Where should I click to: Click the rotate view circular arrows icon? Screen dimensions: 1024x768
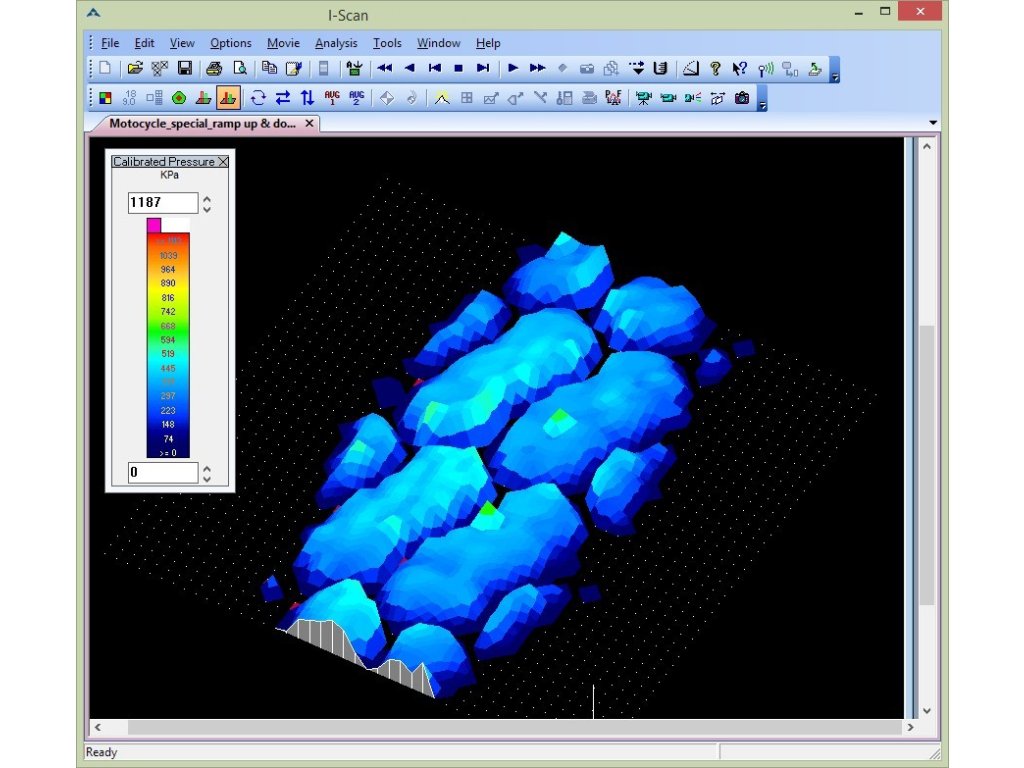click(x=258, y=98)
